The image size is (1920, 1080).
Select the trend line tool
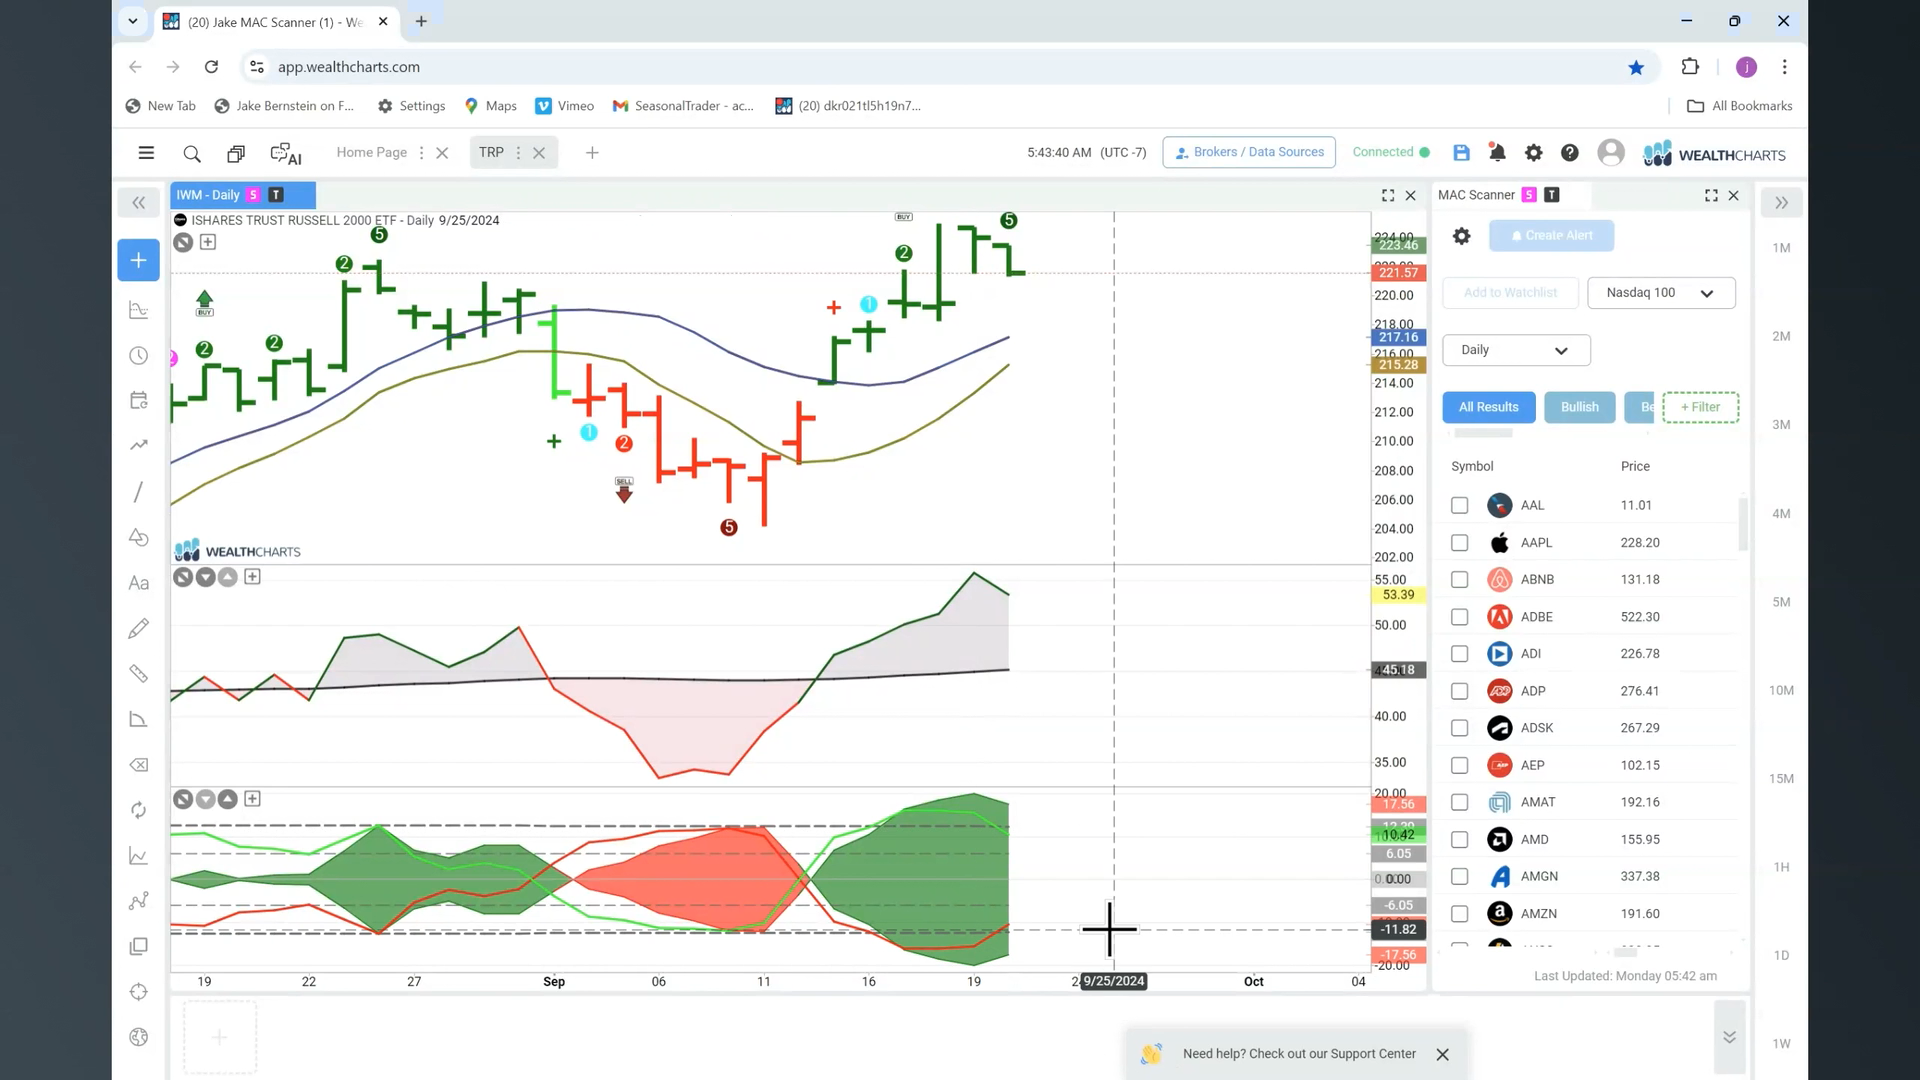(139, 445)
